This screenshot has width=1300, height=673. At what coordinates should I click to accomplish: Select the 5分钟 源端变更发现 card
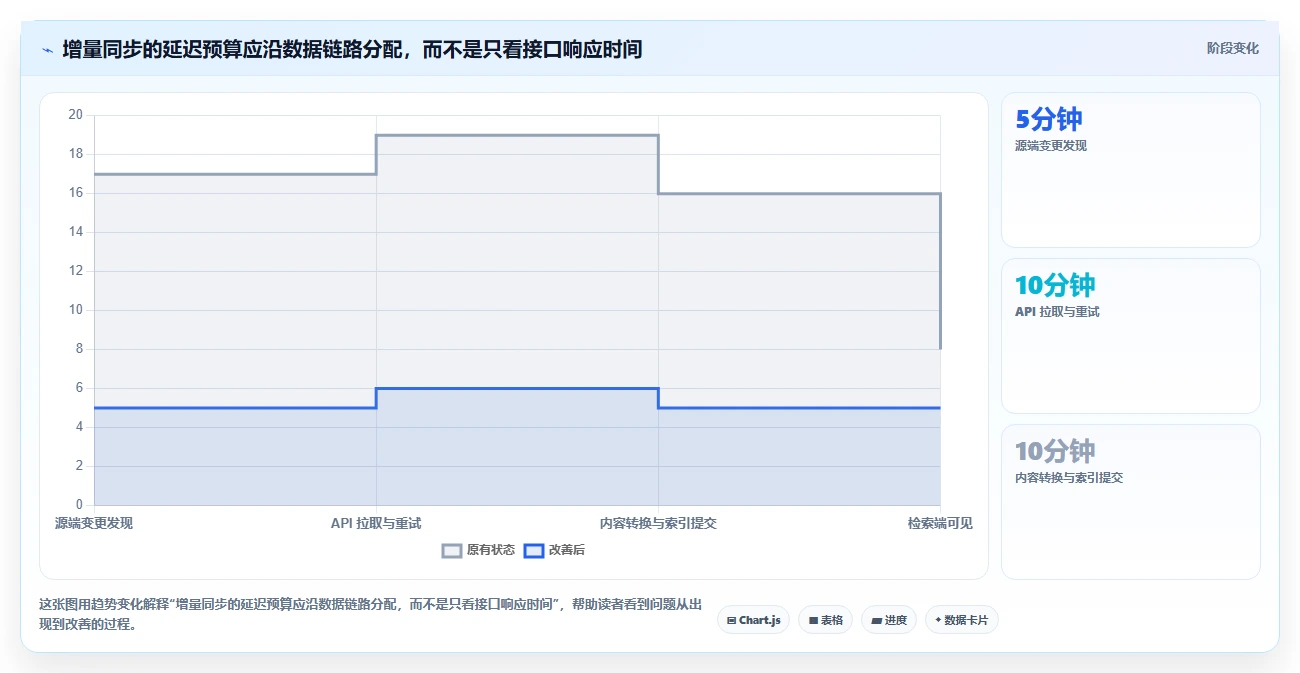click(1130, 170)
